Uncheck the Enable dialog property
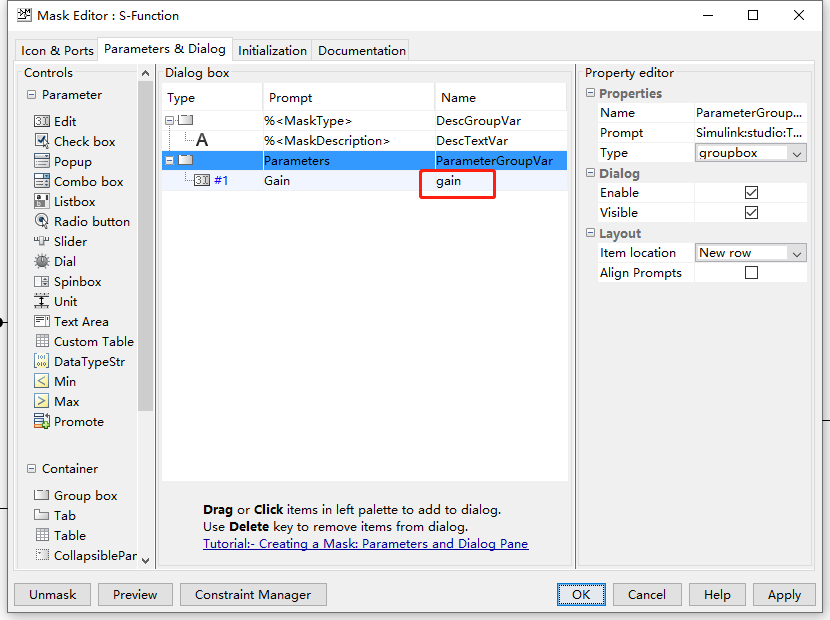Screen dimensions: 830x620 [x=750, y=192]
